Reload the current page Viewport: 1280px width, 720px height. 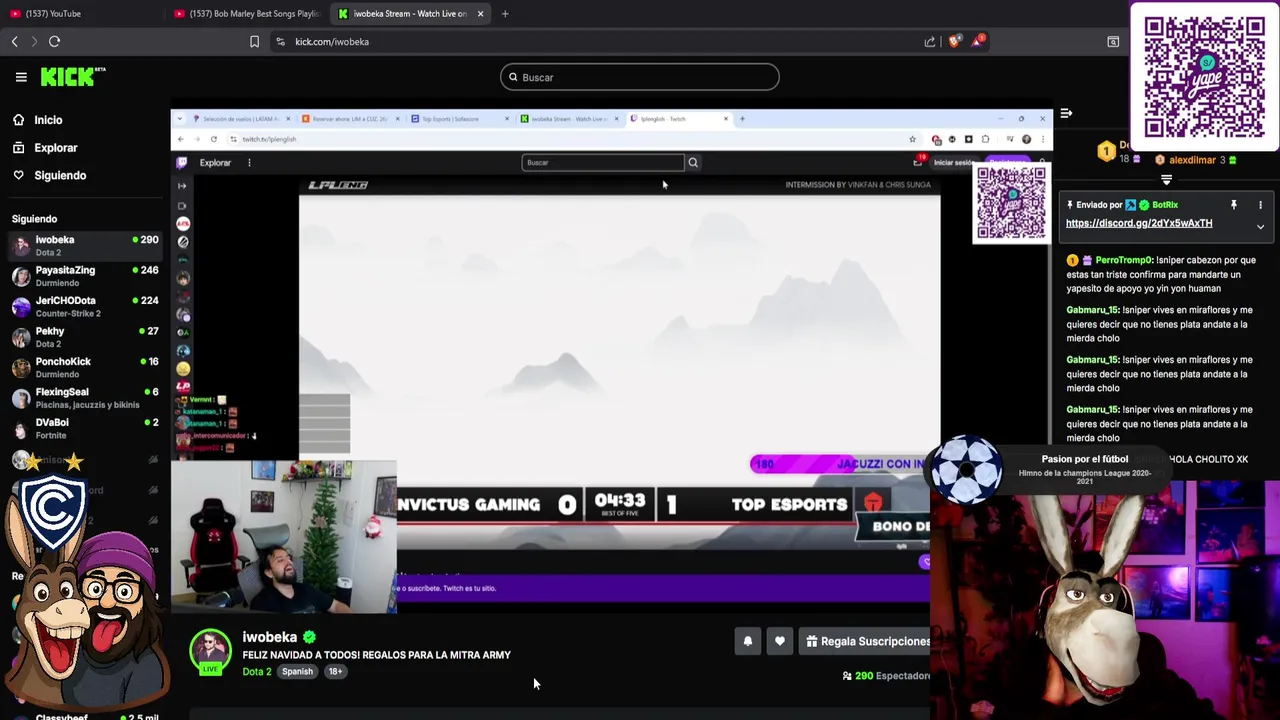pyautogui.click(x=54, y=41)
